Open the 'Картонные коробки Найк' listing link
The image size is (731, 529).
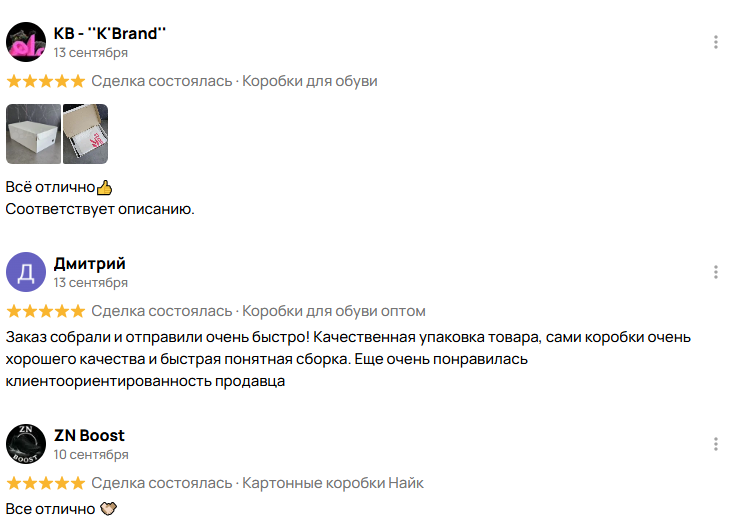click(x=333, y=483)
